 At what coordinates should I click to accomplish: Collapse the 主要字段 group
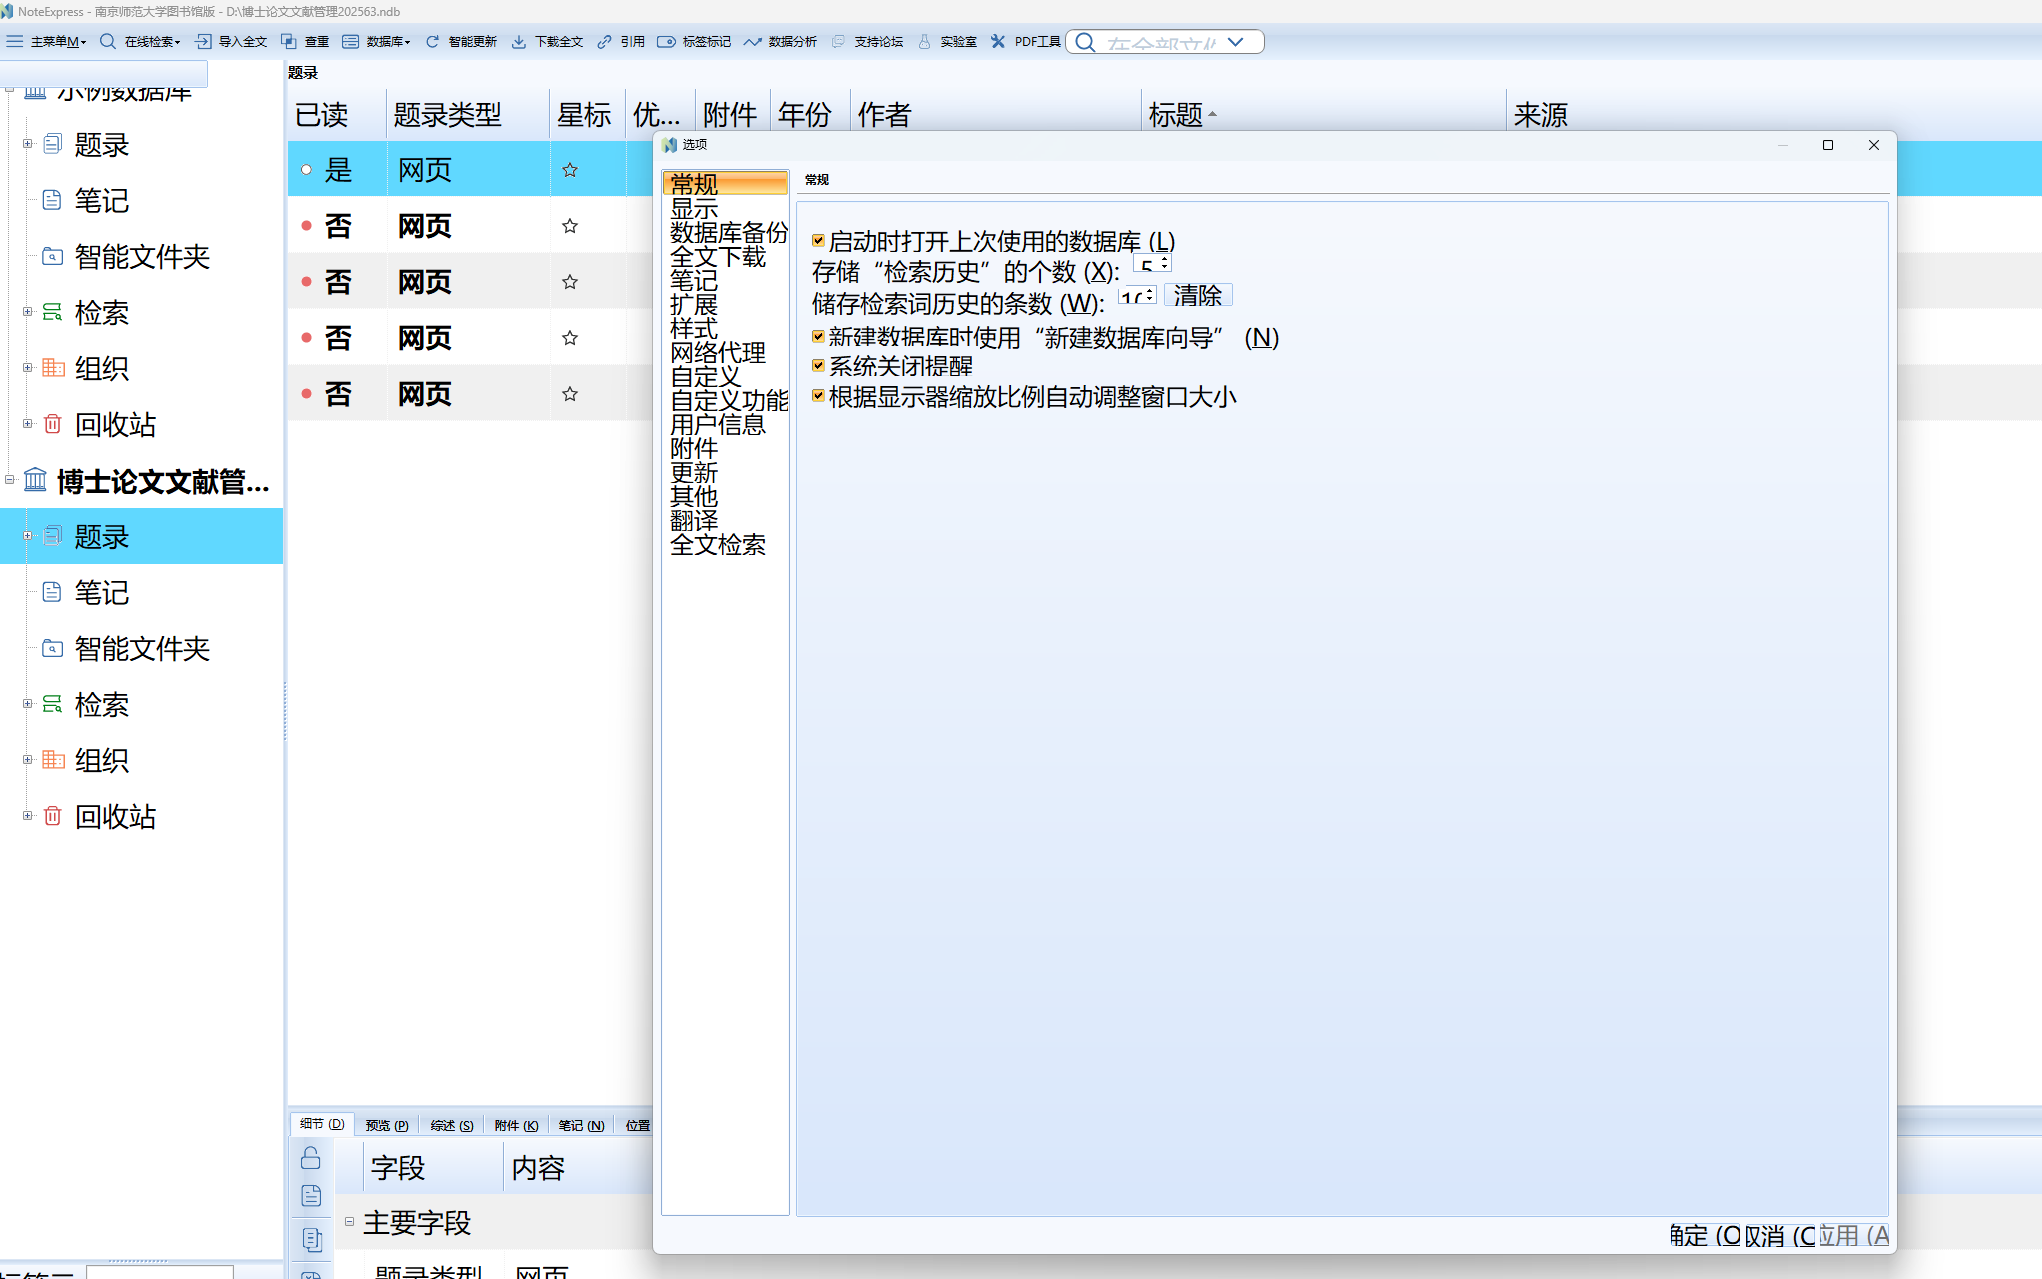(x=349, y=1221)
